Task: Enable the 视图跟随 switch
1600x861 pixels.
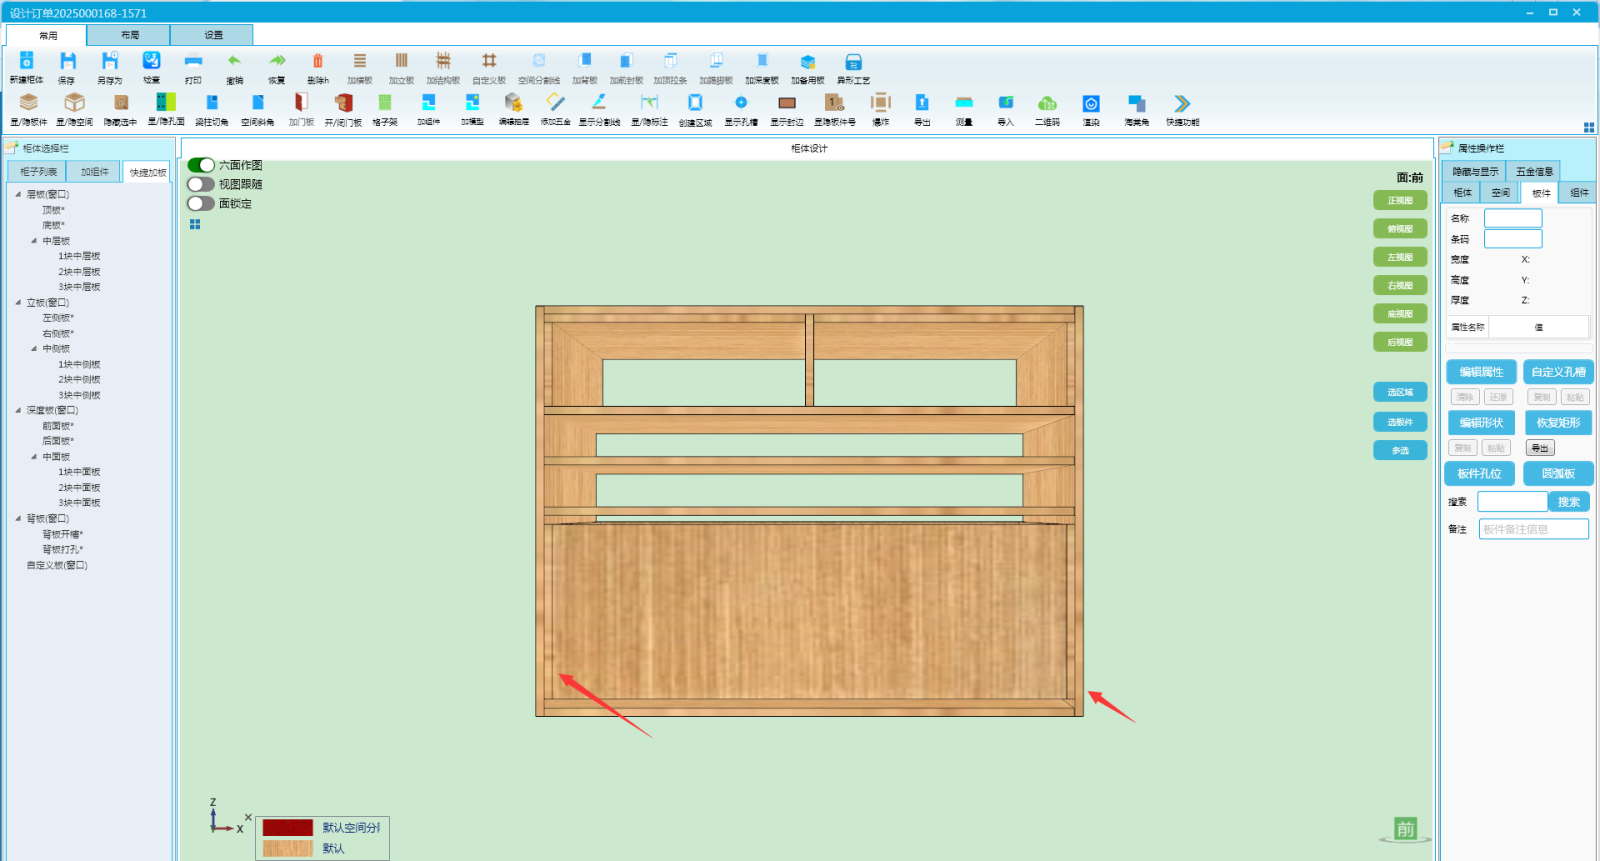Action: [201, 184]
